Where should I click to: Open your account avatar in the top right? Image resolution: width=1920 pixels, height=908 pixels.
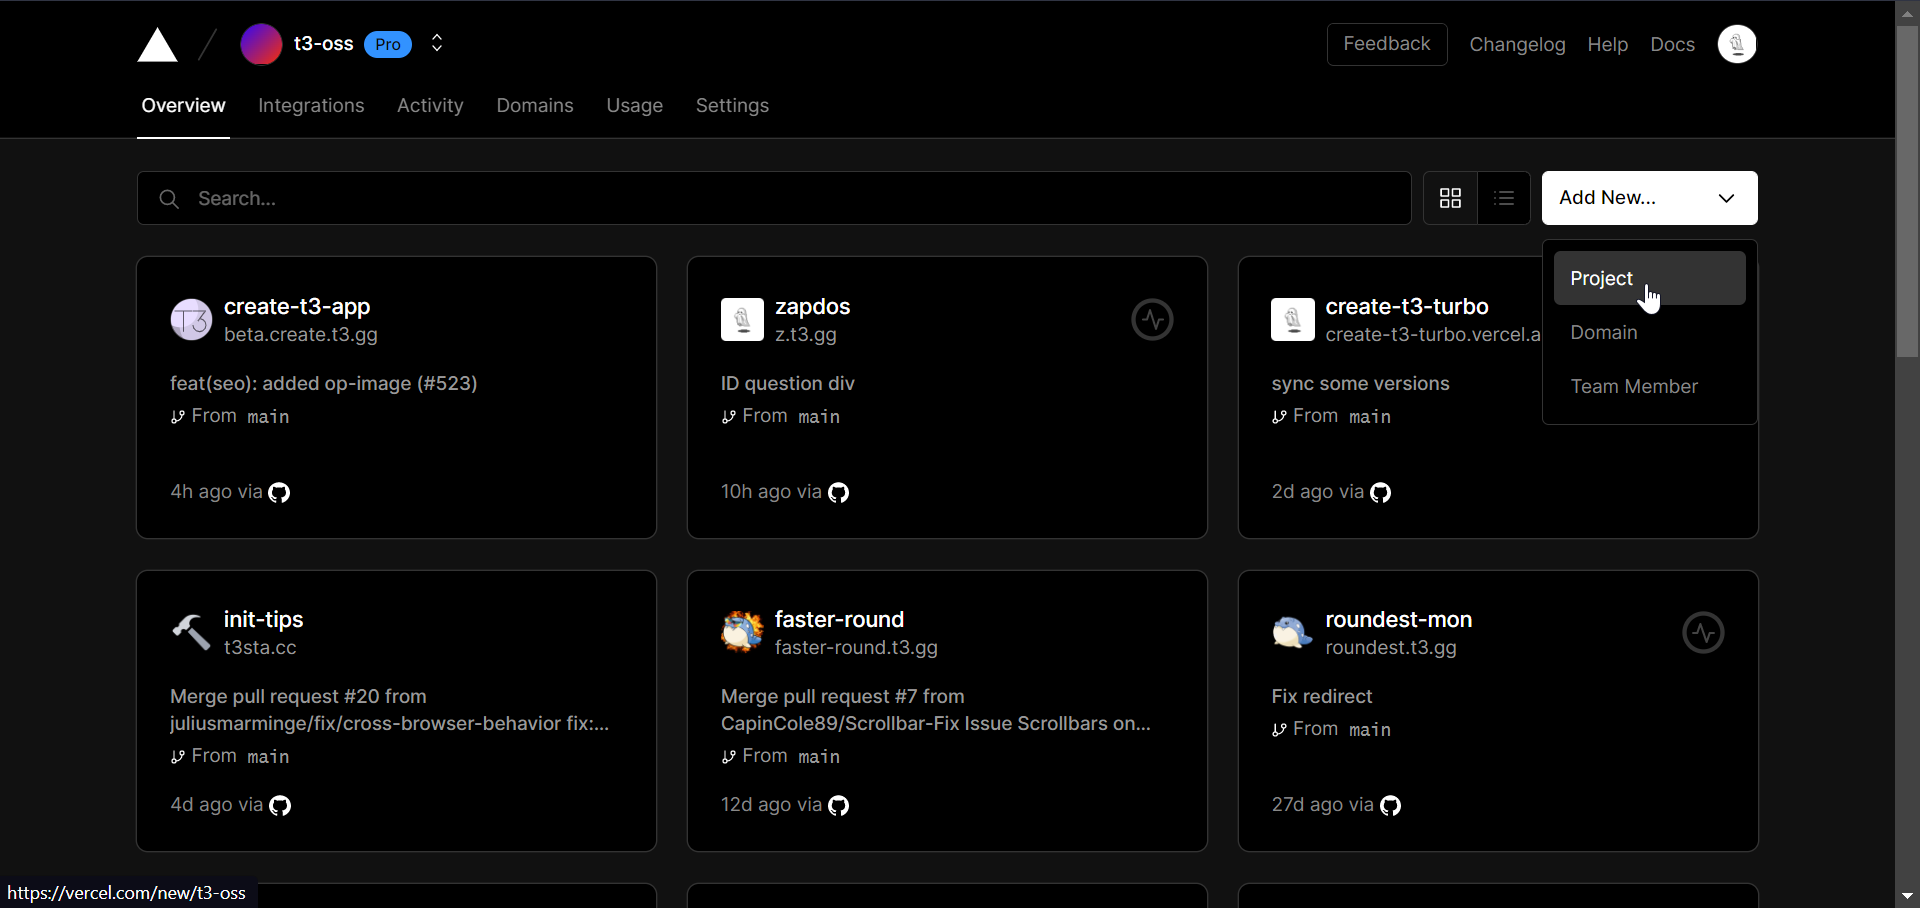[1737, 44]
